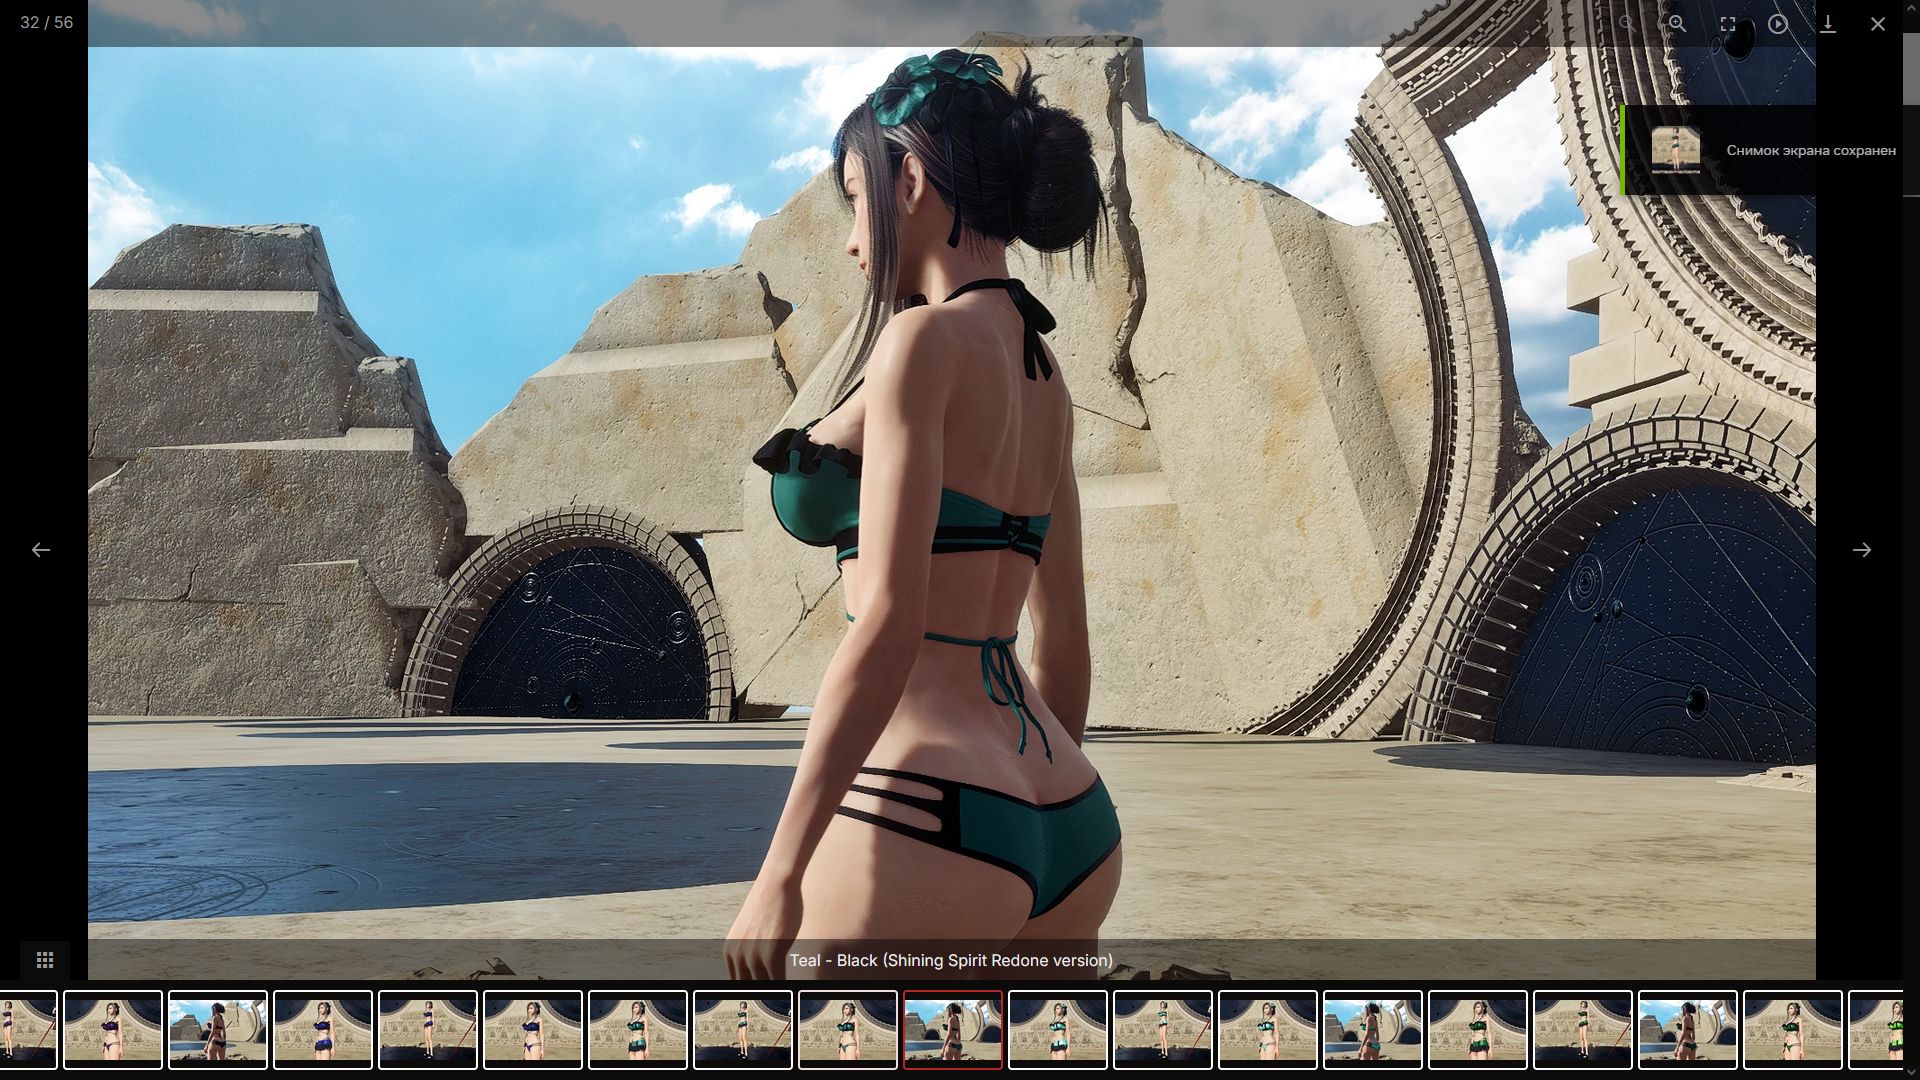Close the lightbox viewer
Viewport: 1920px width, 1080px height.
pyautogui.click(x=1877, y=23)
